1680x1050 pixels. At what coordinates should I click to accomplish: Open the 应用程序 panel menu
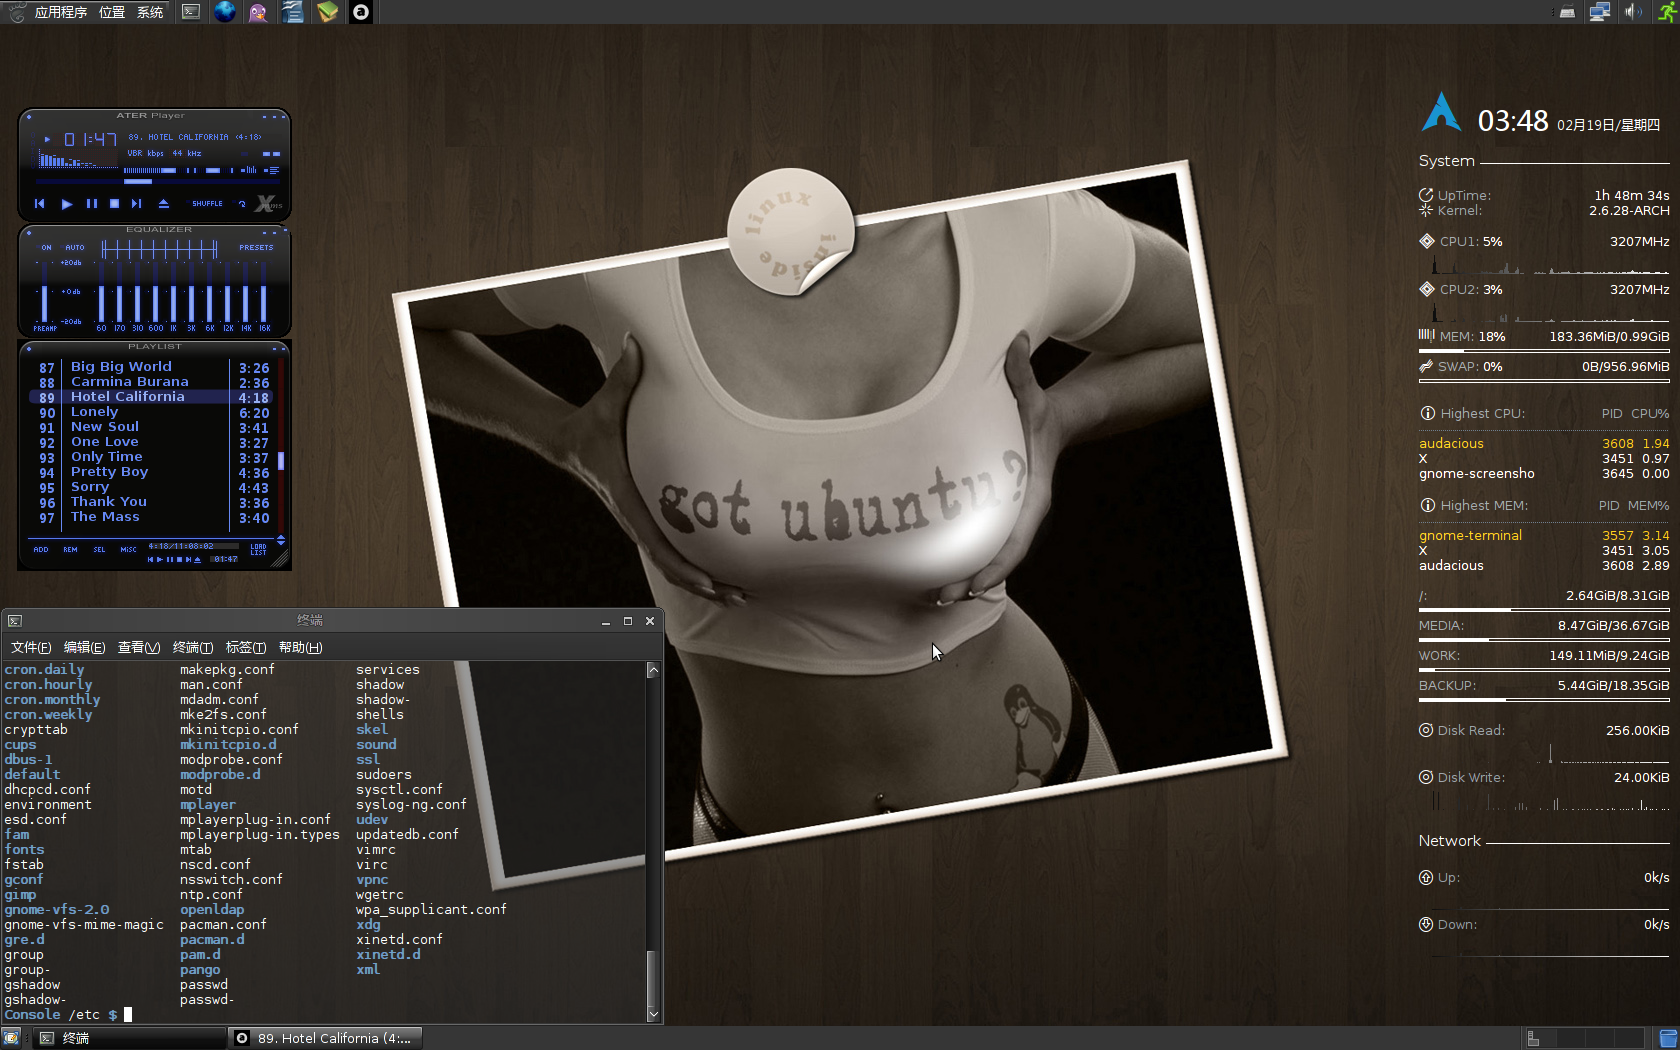pyautogui.click(x=61, y=12)
